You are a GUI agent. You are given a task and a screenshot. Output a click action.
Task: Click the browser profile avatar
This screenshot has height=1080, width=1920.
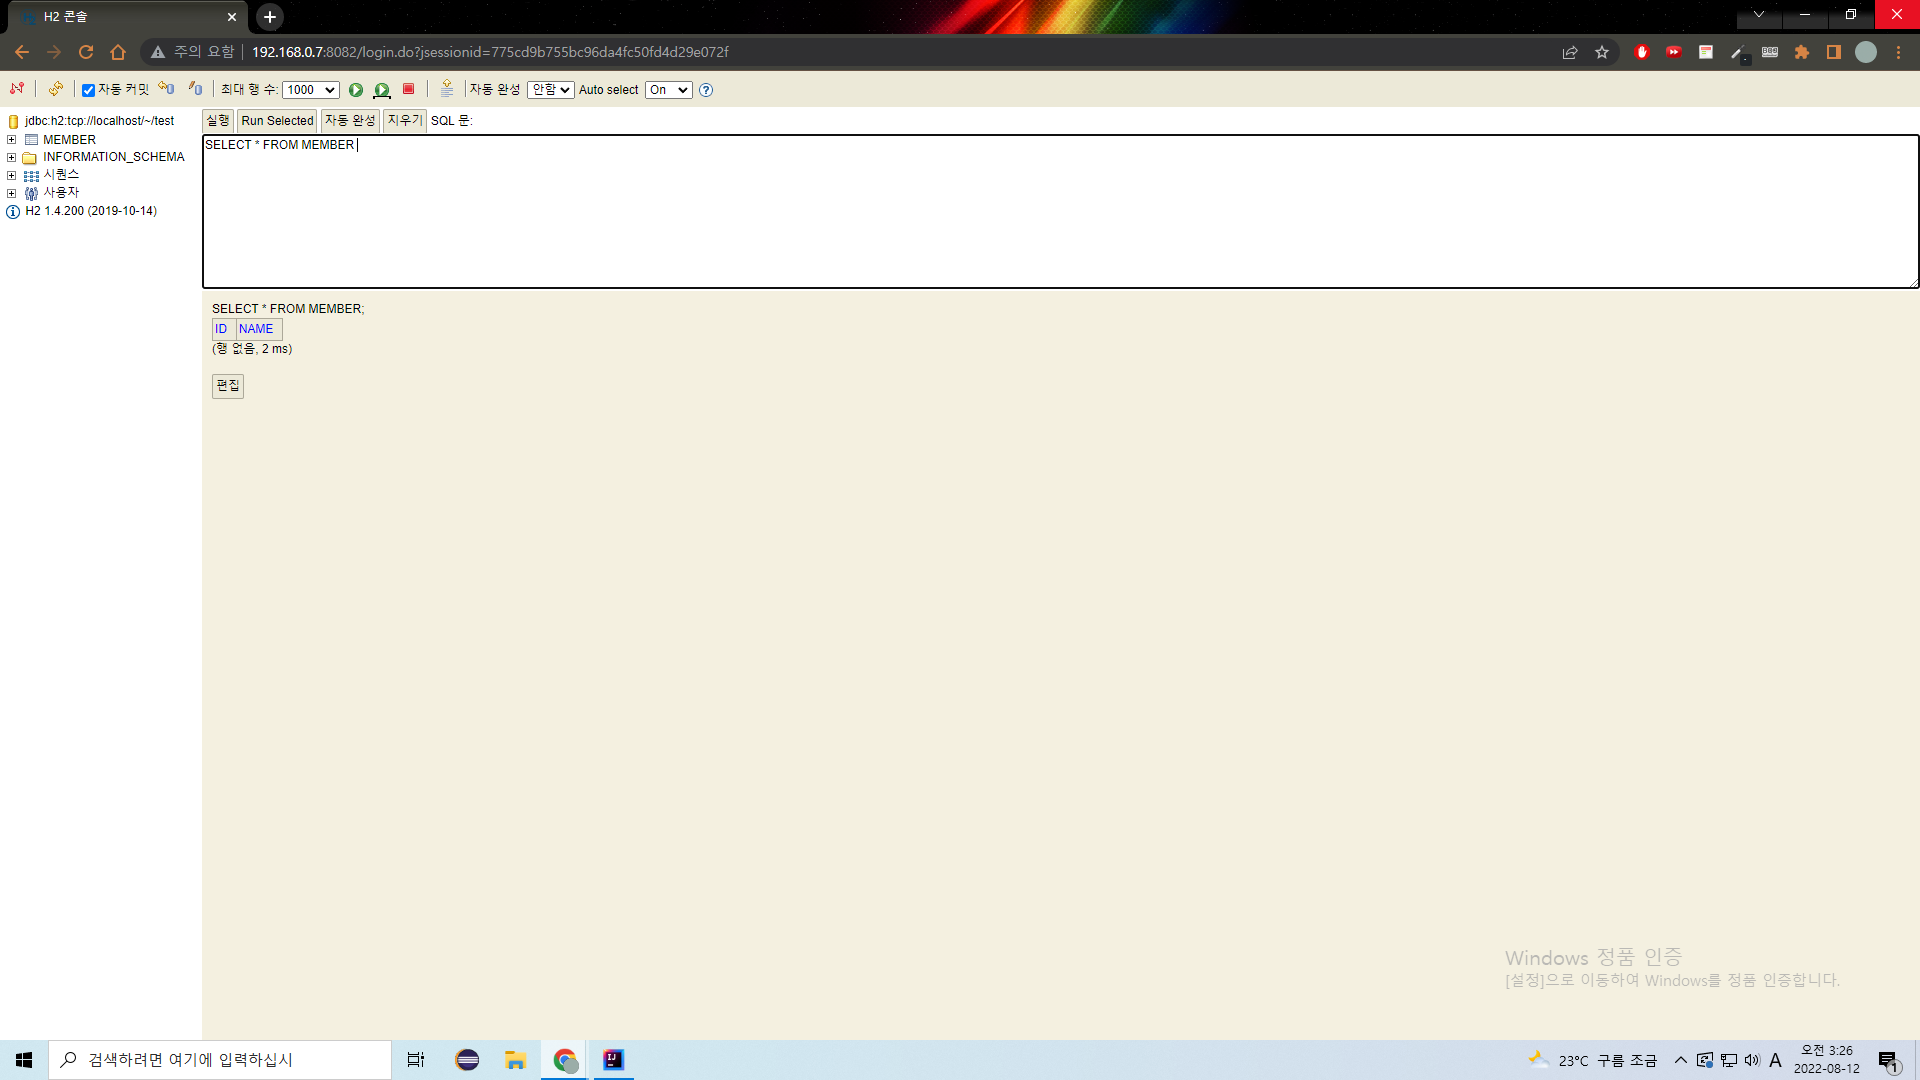(x=1866, y=52)
